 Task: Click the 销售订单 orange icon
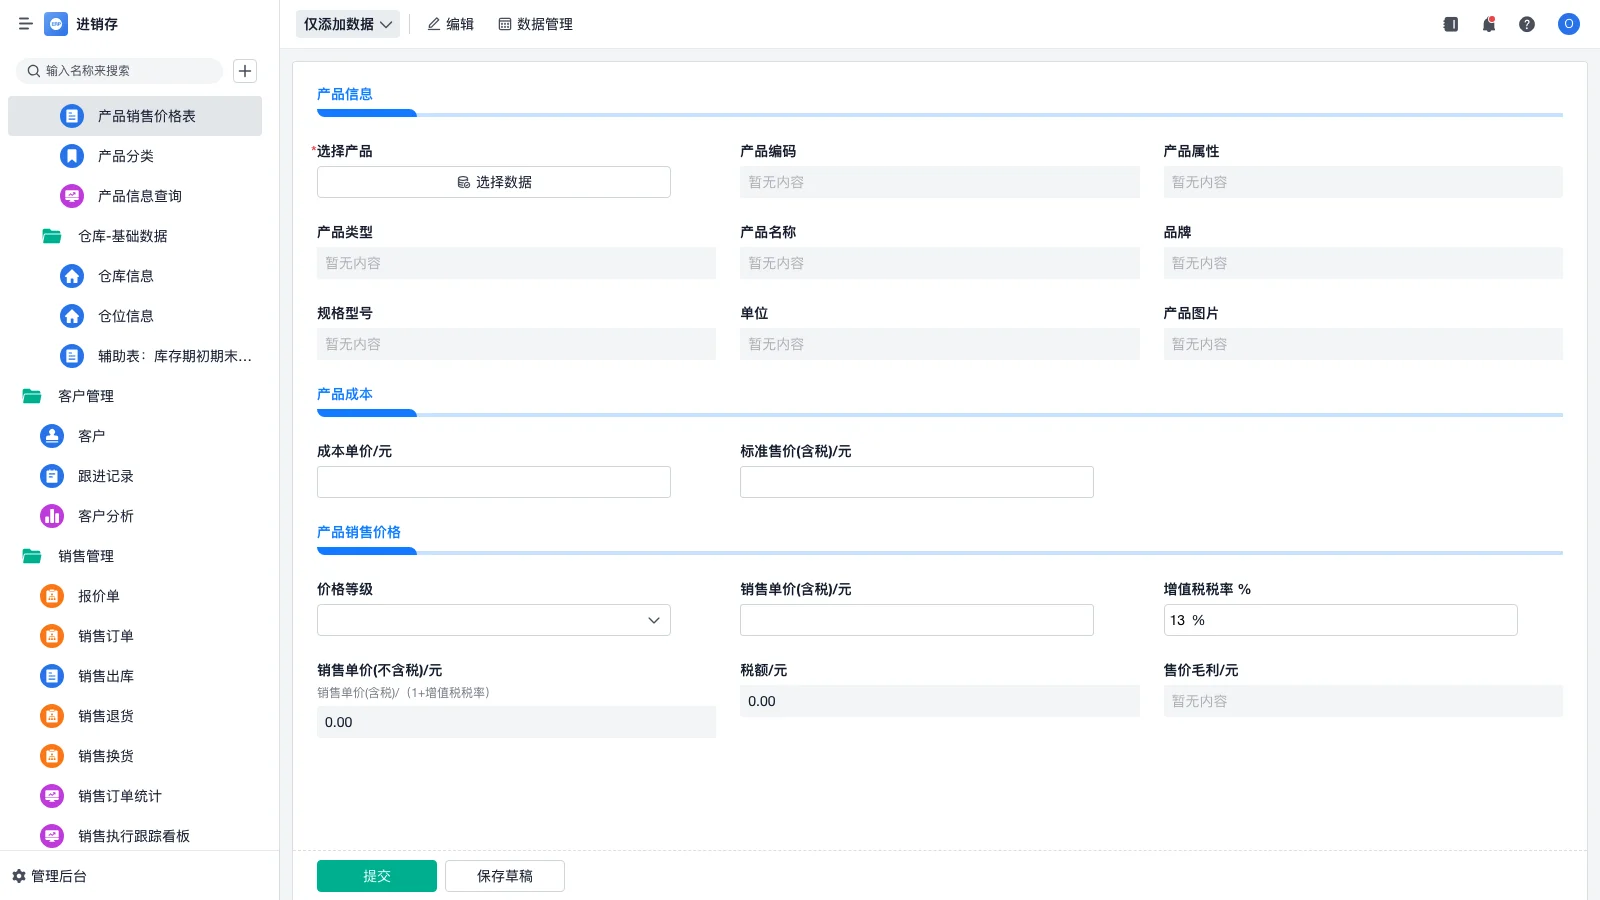(52, 636)
